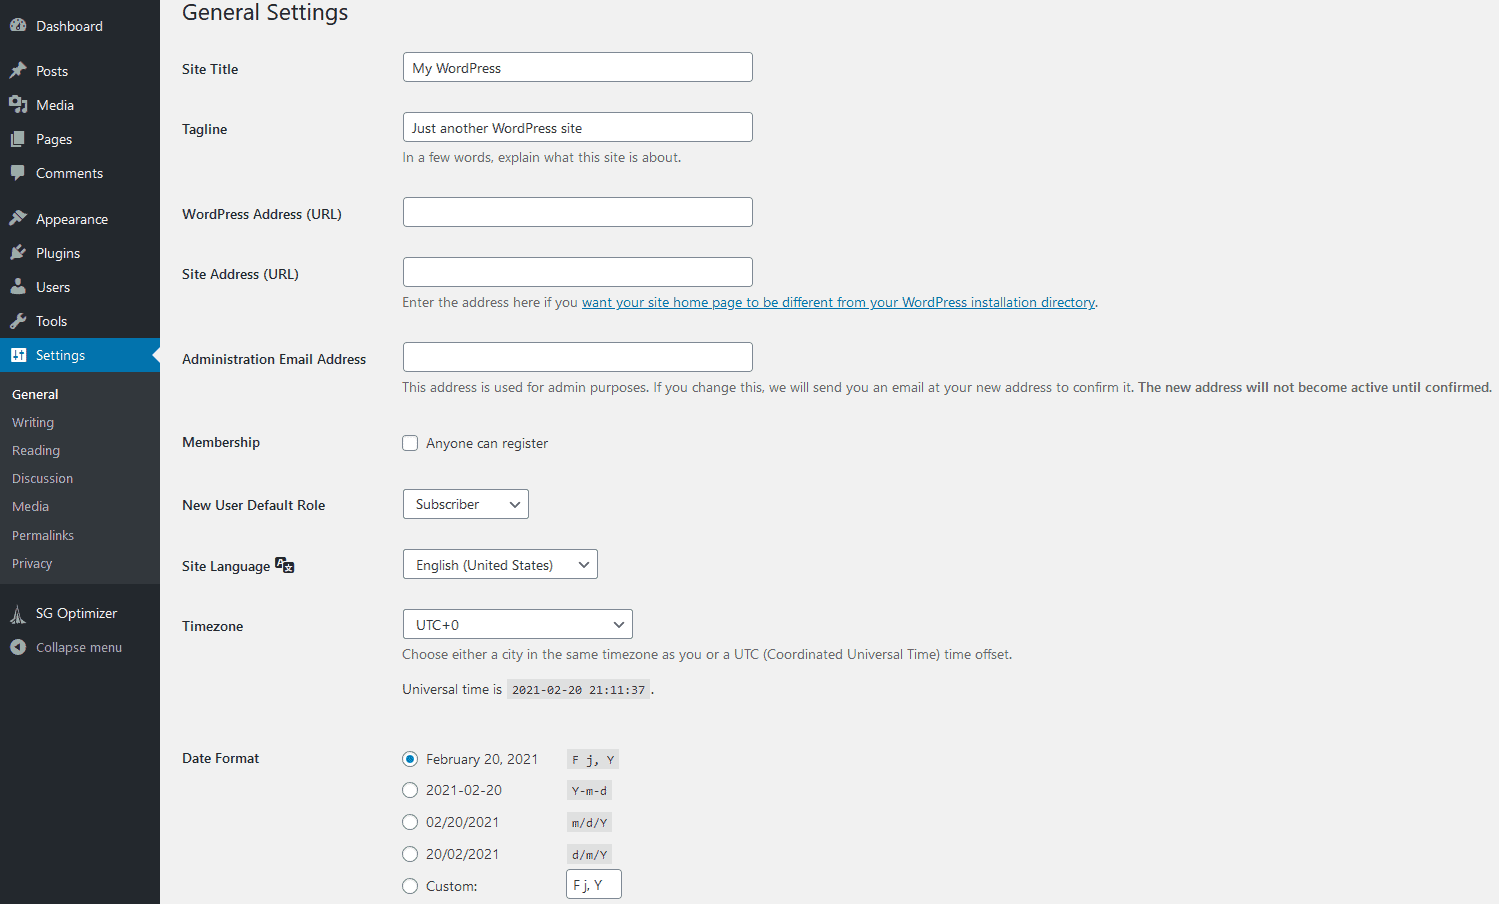Click the Dashboard gauge icon
1499x904 pixels.
coord(18,25)
